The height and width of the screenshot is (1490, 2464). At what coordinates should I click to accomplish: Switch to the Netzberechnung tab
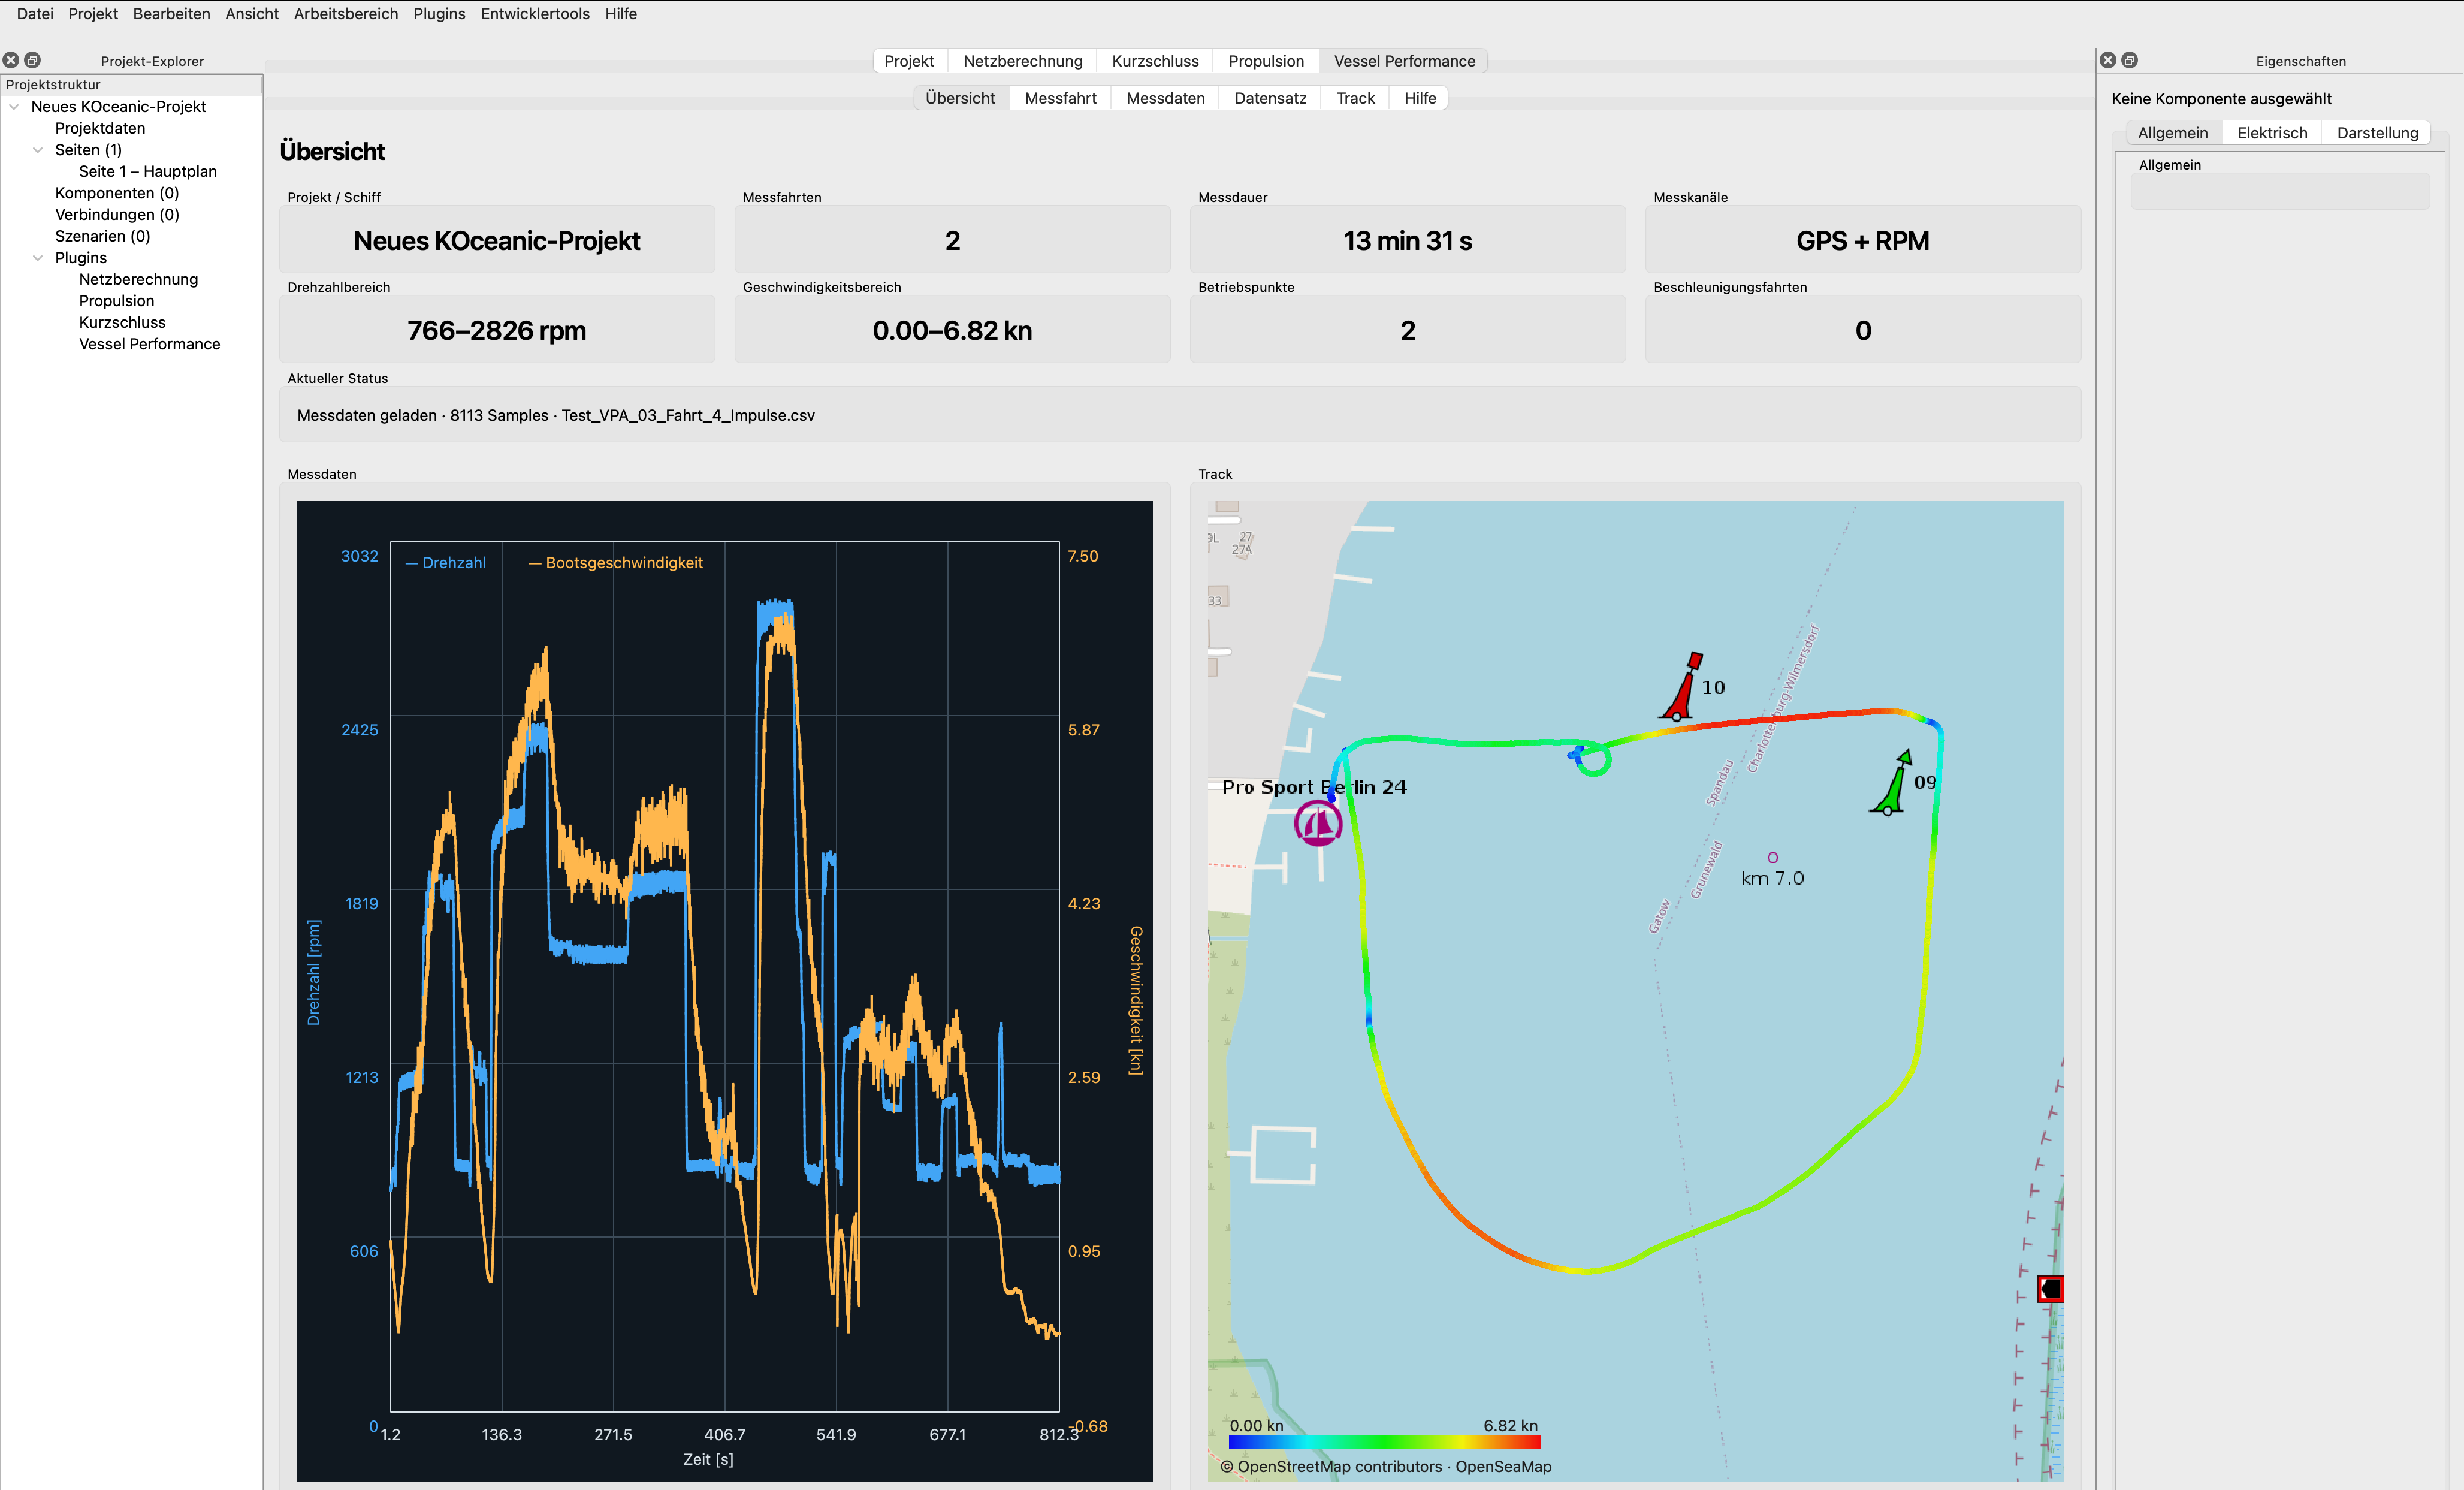coord(1022,61)
